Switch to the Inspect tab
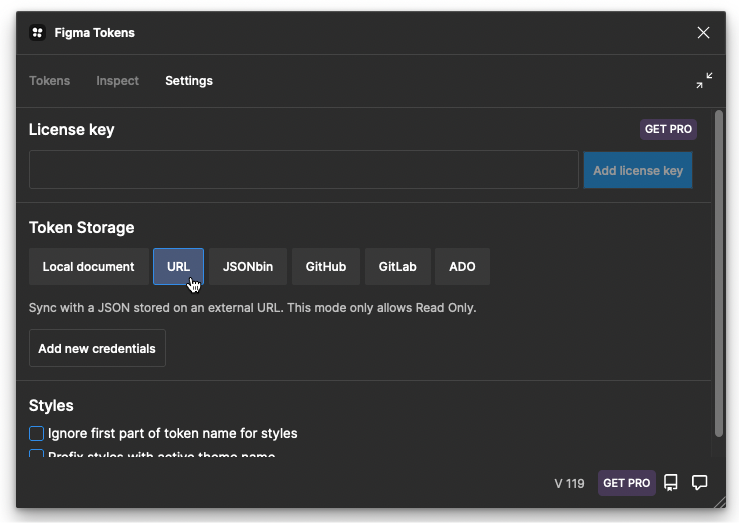Screen dimensions: 739x524 (x=117, y=81)
